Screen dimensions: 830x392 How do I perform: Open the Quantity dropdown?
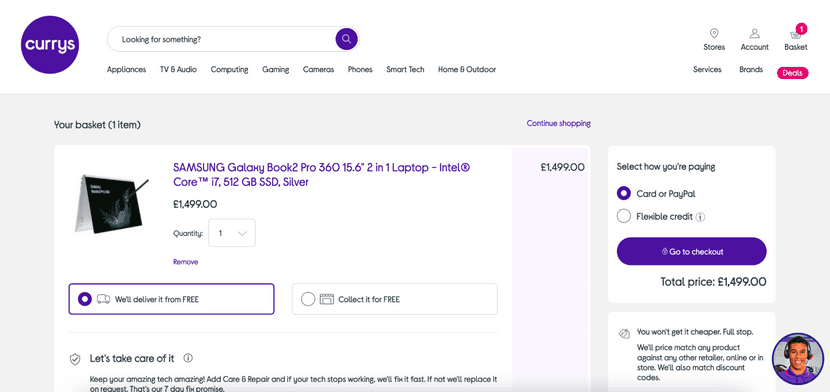tap(232, 233)
